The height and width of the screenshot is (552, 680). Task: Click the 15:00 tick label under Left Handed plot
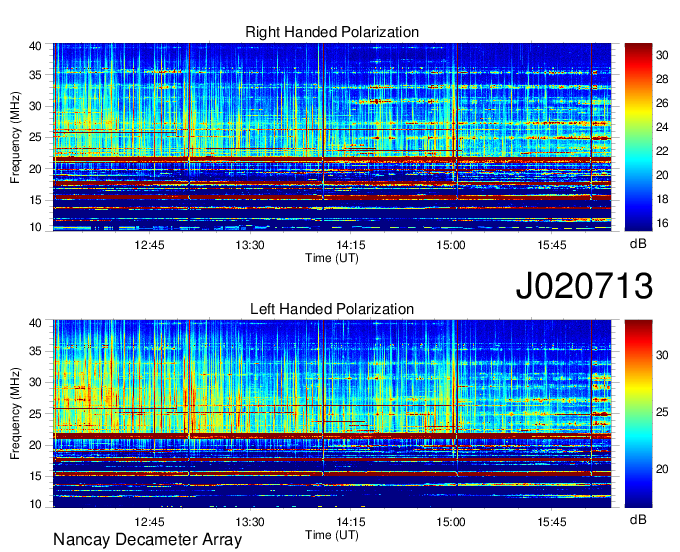coord(451,522)
